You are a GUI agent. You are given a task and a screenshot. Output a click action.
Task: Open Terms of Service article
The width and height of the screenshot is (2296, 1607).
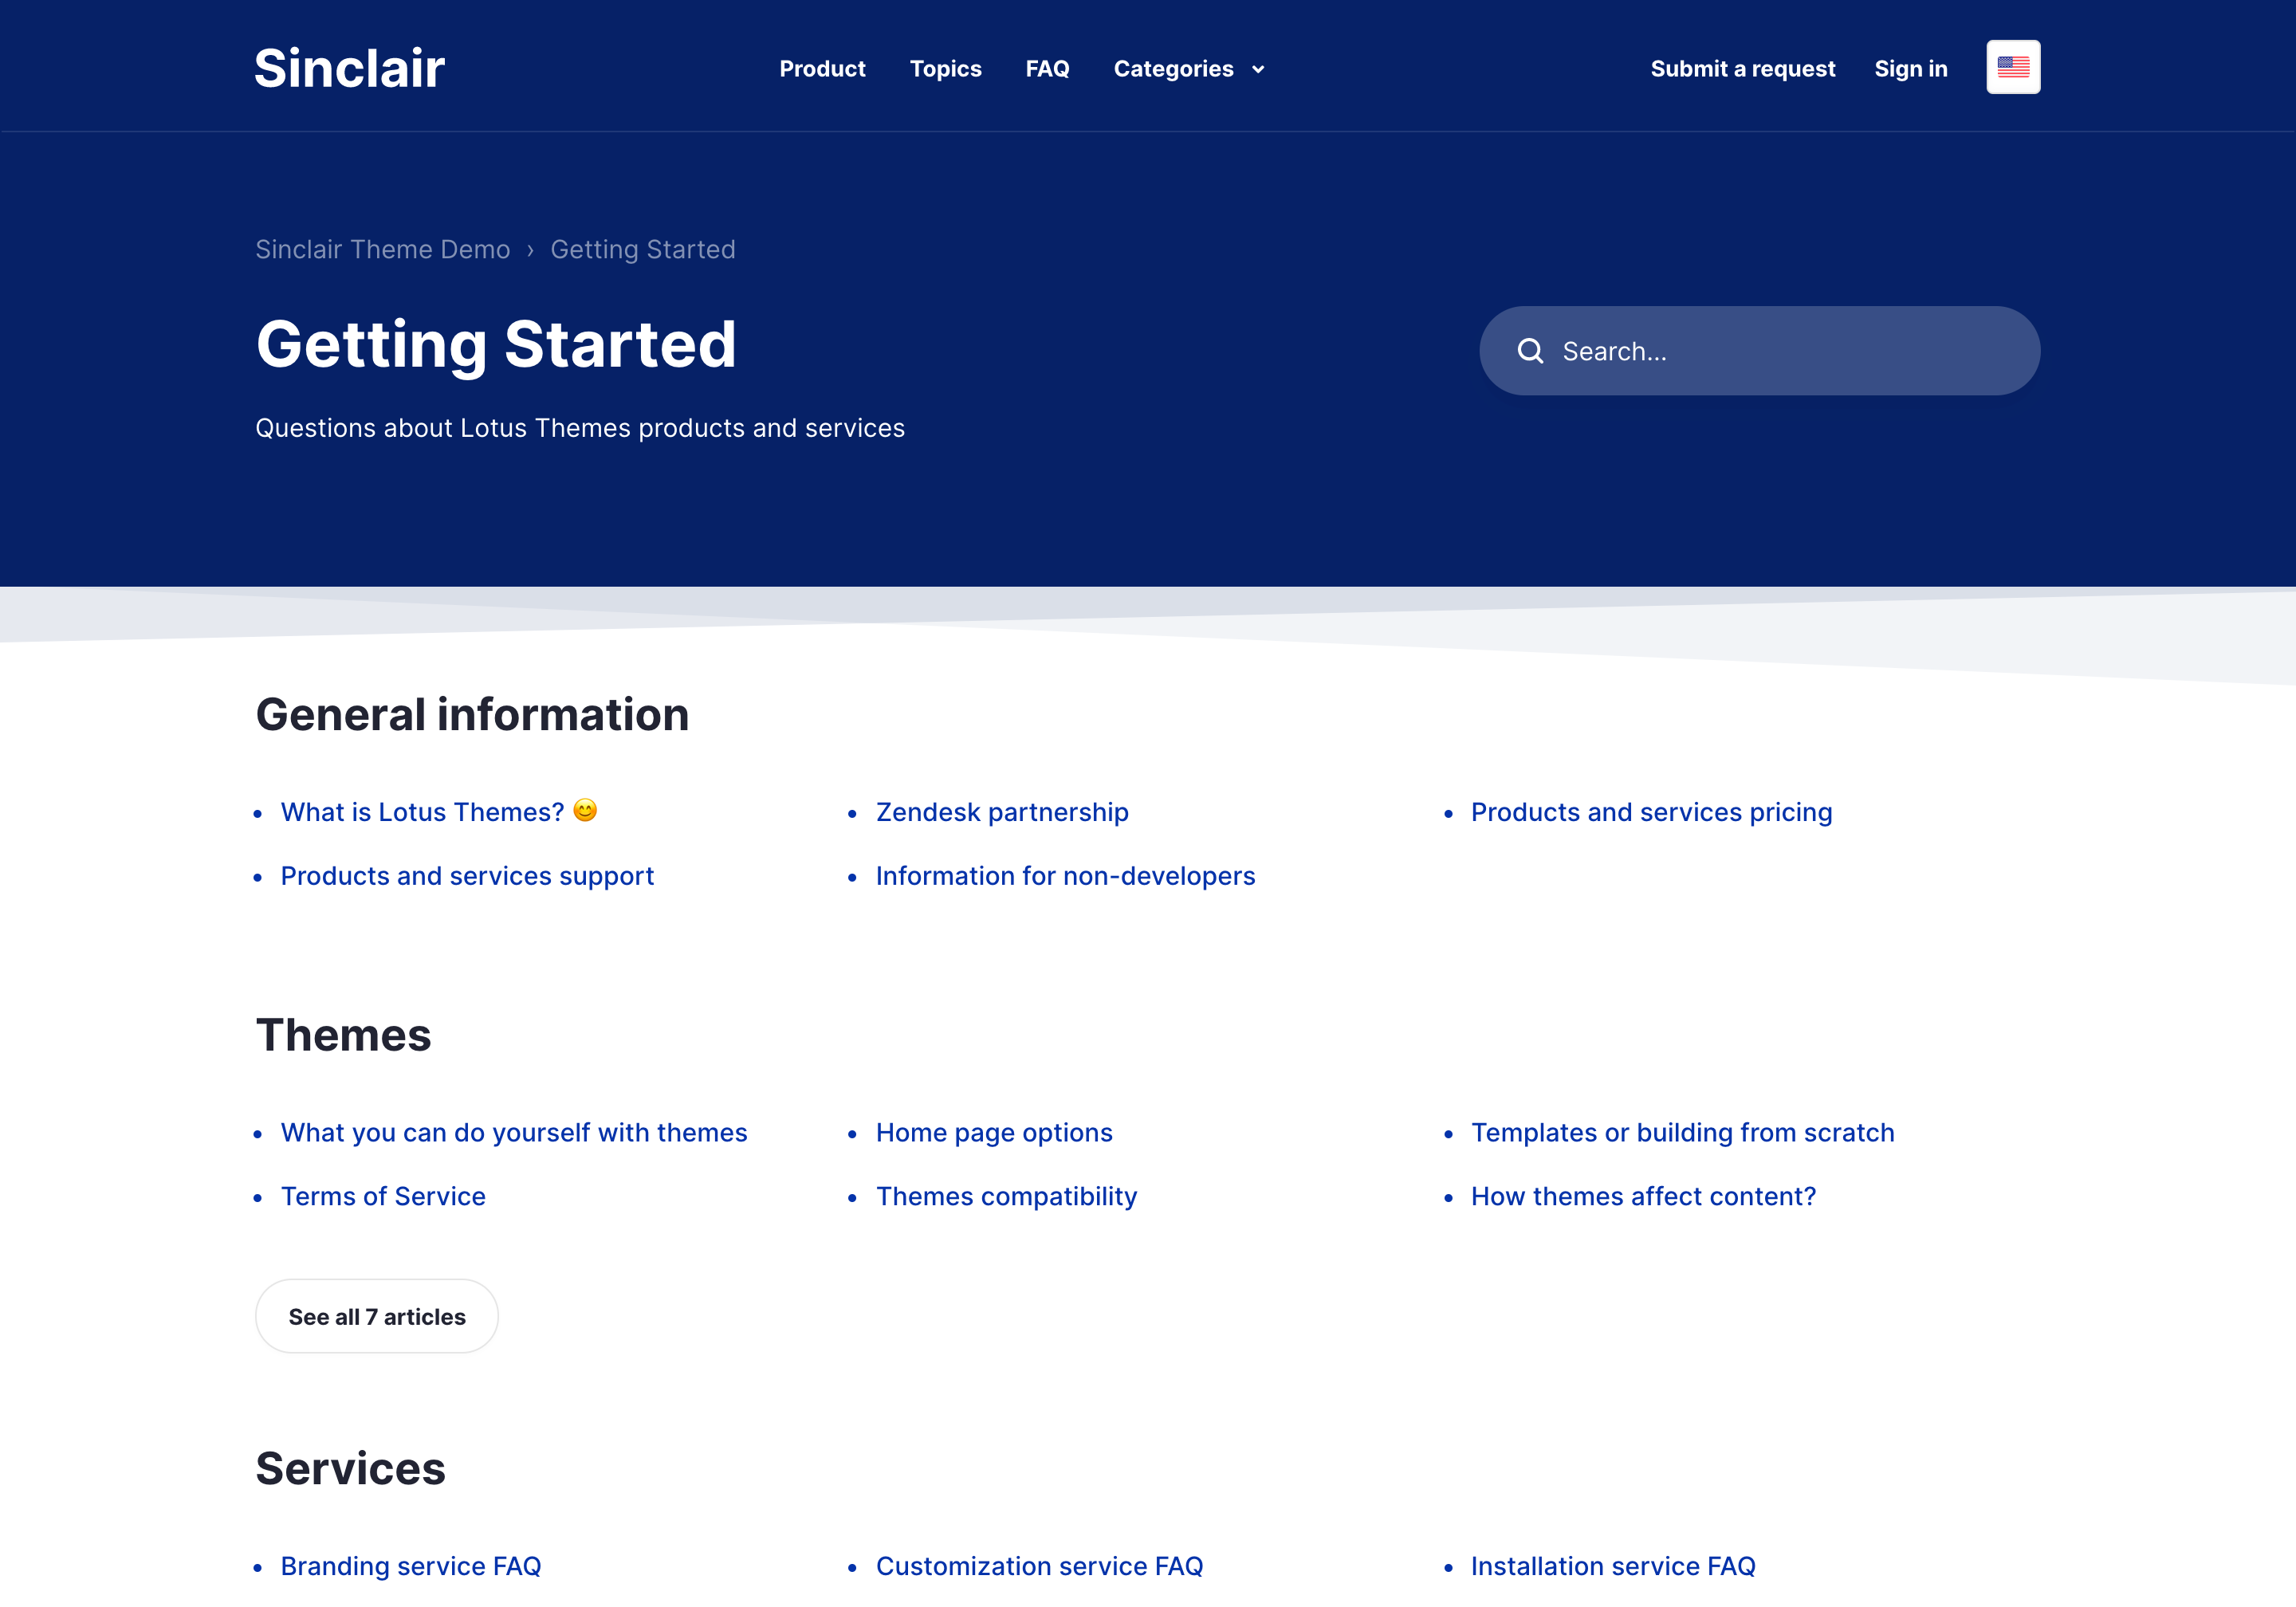383,1196
